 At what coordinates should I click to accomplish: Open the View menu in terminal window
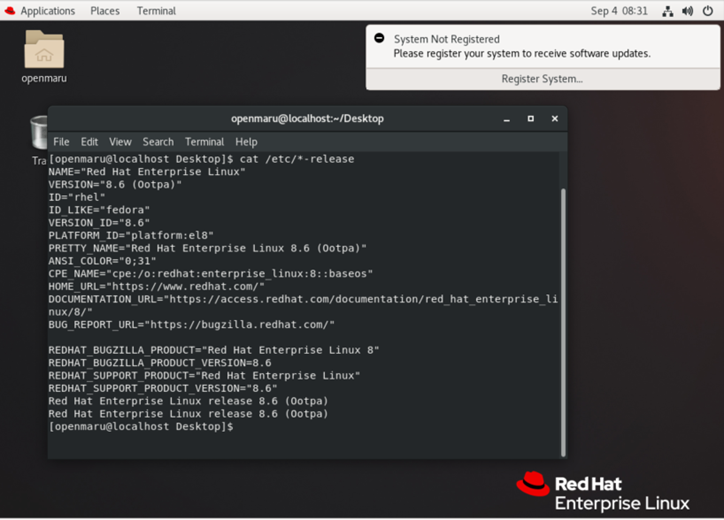[120, 142]
